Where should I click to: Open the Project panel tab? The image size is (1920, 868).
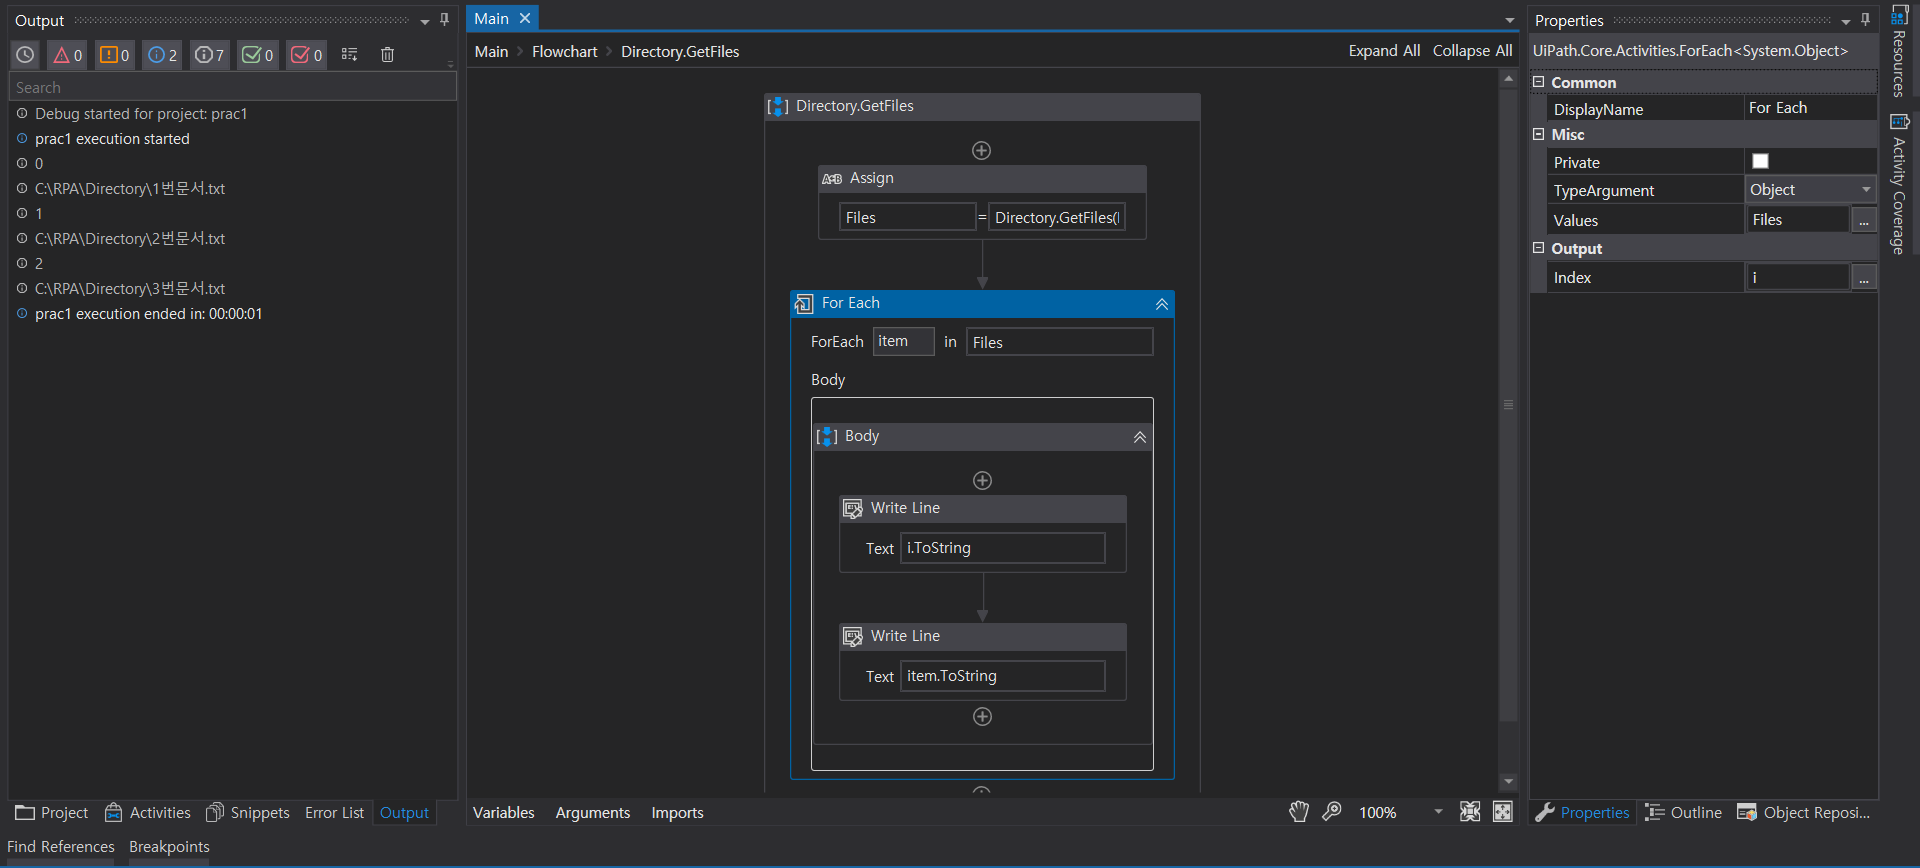52,813
